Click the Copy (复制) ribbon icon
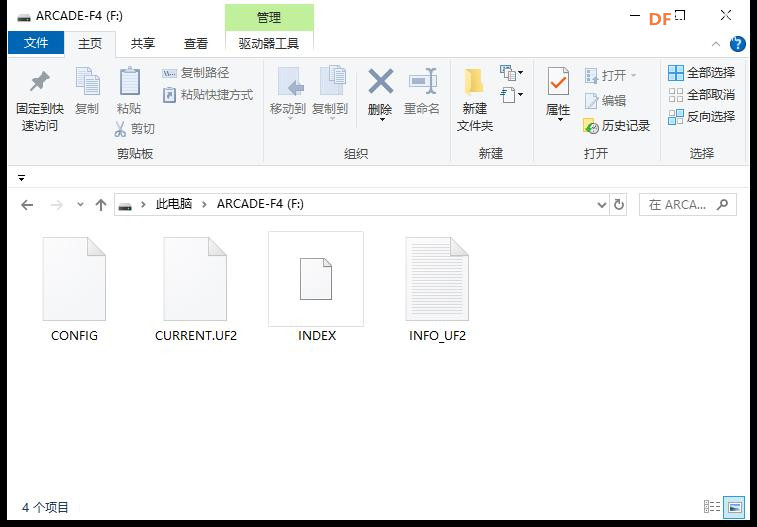This screenshot has height=527, width=757. coord(87,82)
